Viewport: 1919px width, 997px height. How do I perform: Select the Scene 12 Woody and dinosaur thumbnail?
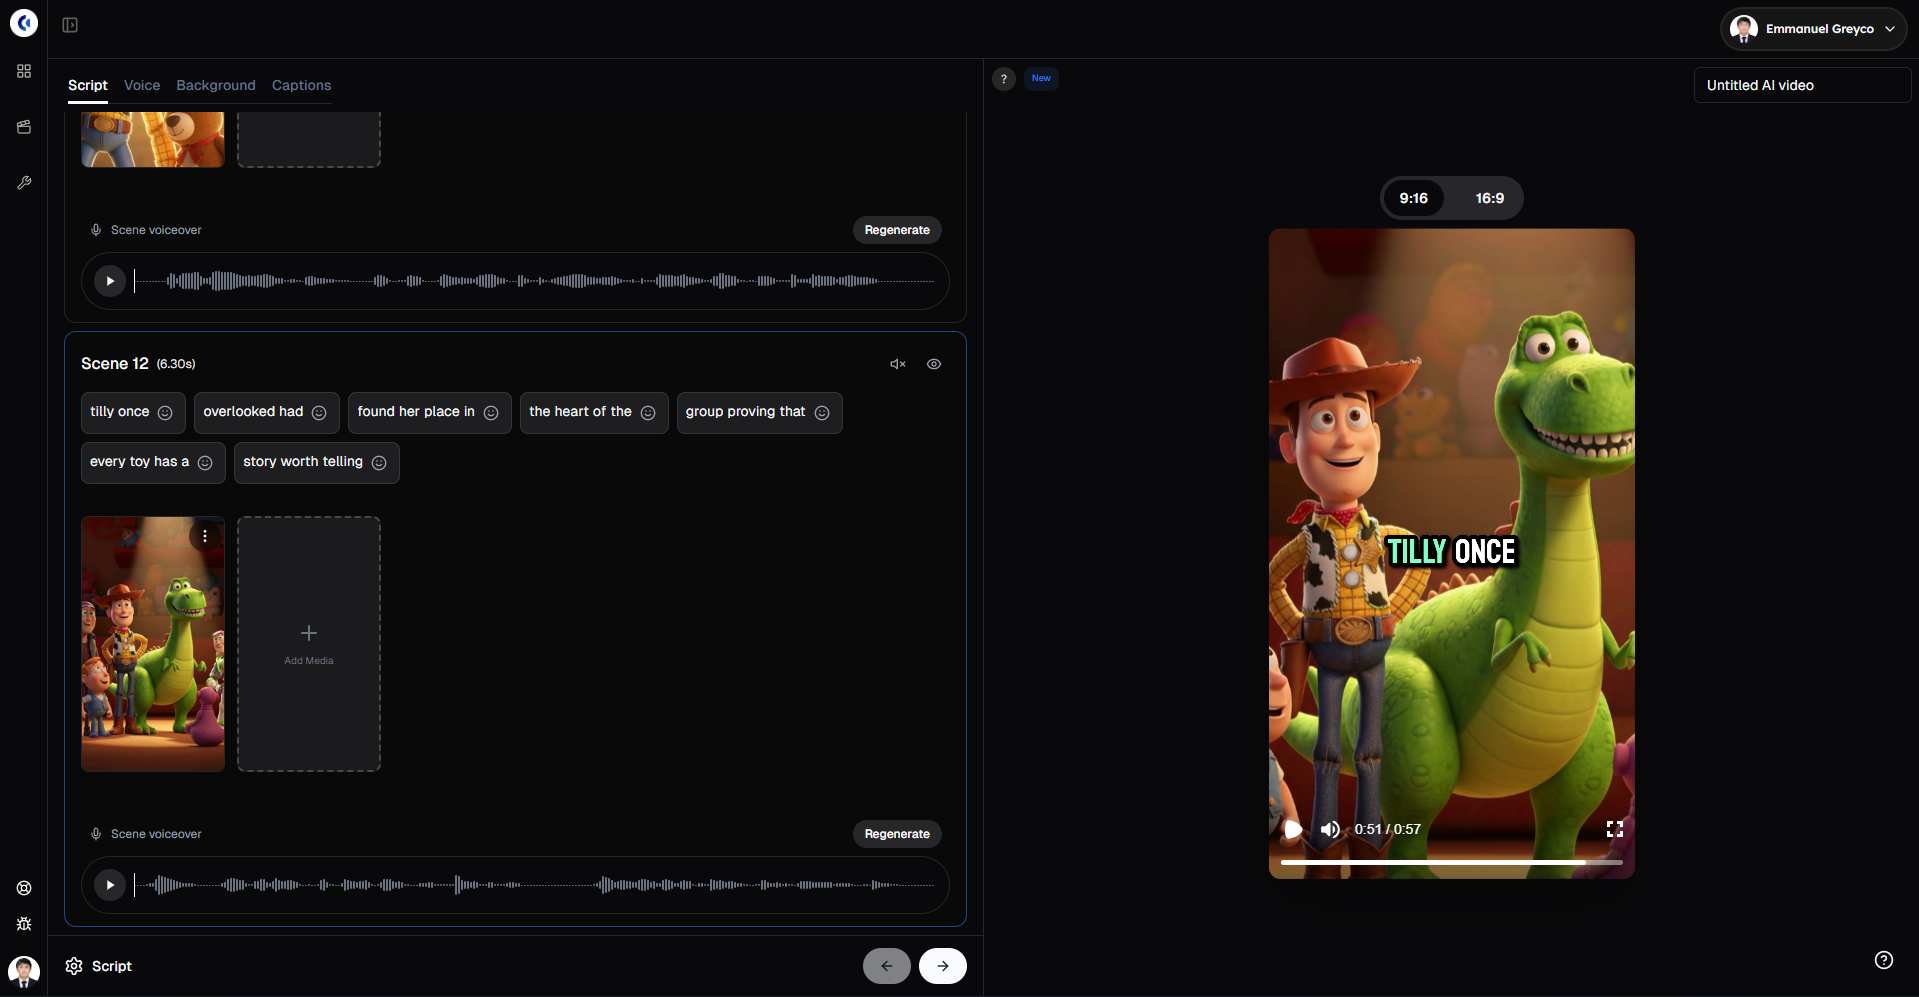point(153,644)
